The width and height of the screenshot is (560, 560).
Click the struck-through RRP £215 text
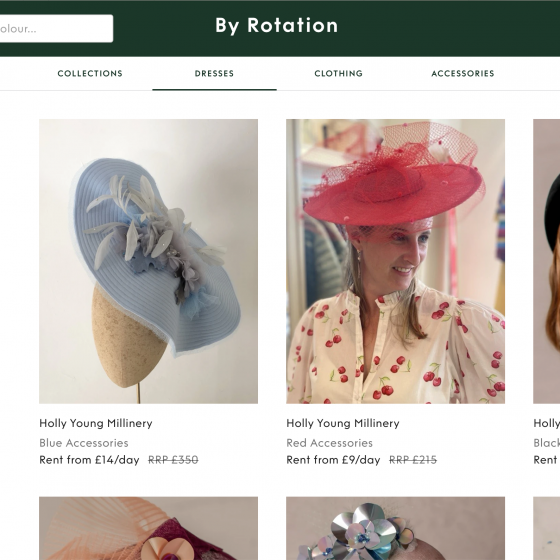[413, 460]
